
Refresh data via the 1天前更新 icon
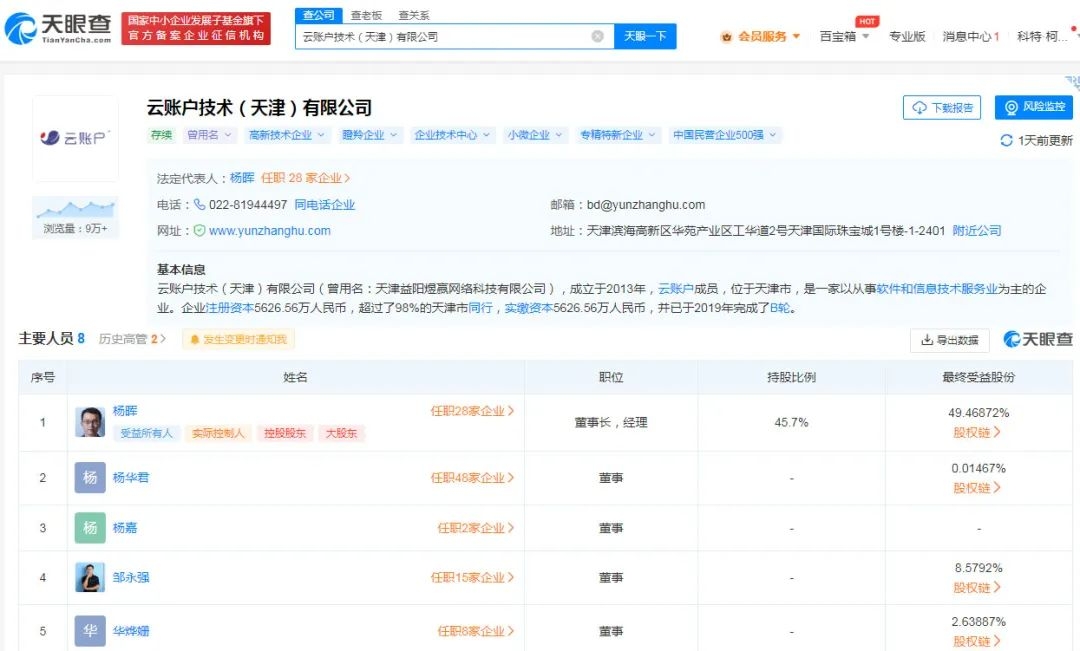[x=1006, y=141]
